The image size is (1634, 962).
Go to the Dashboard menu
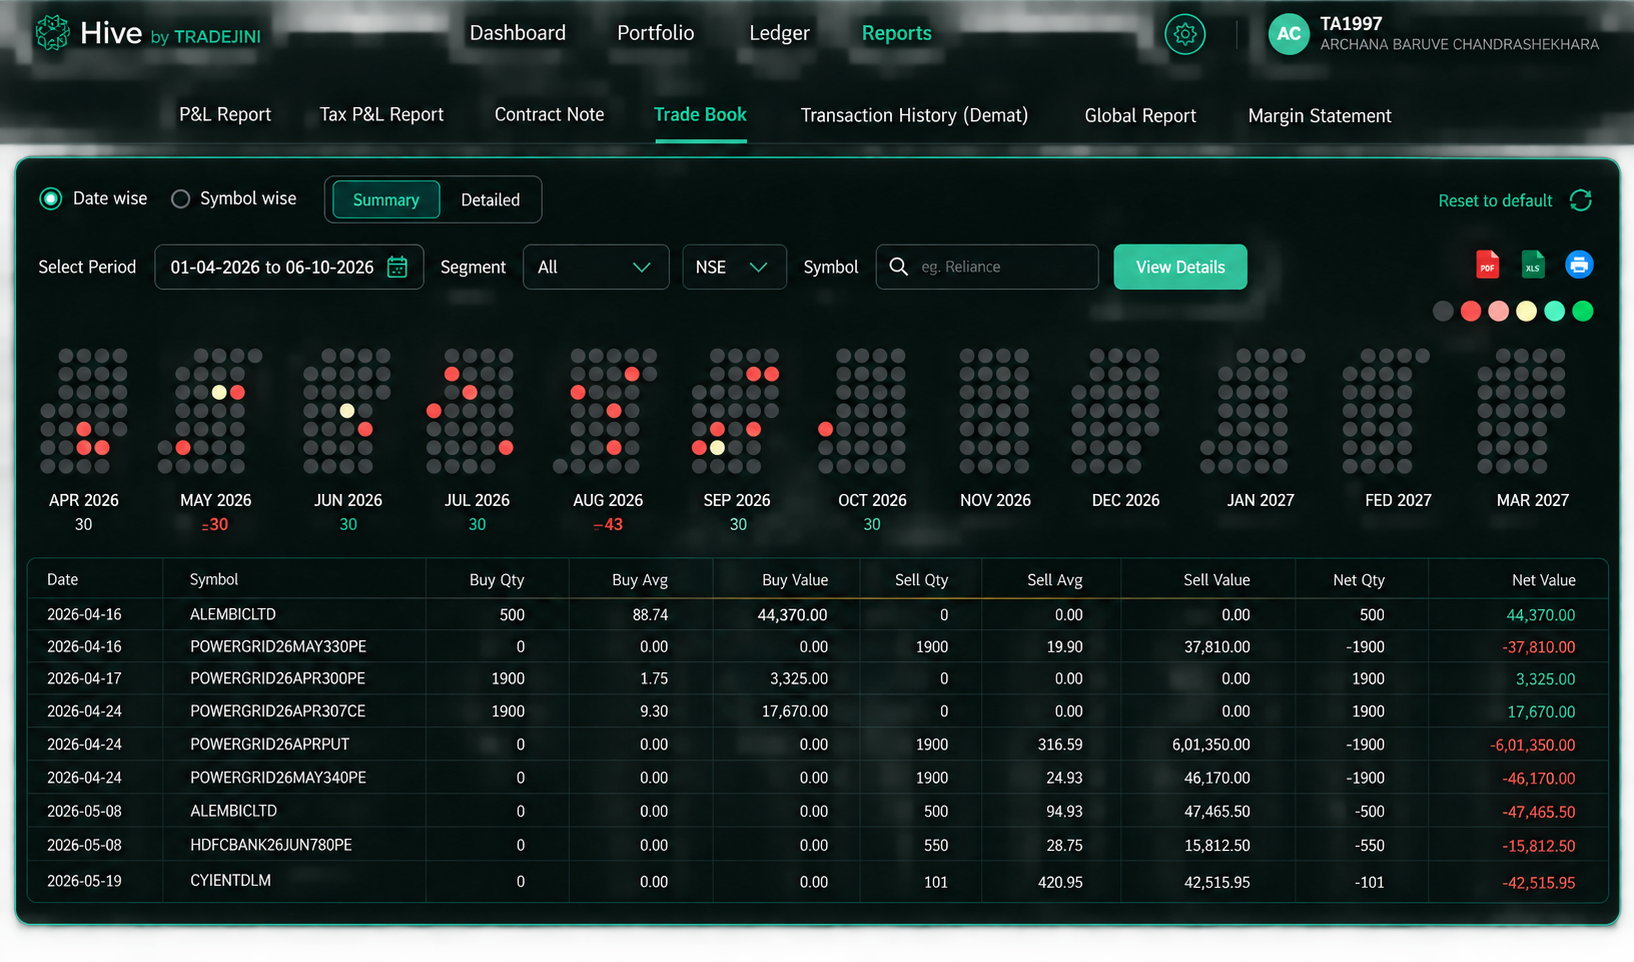(x=518, y=33)
